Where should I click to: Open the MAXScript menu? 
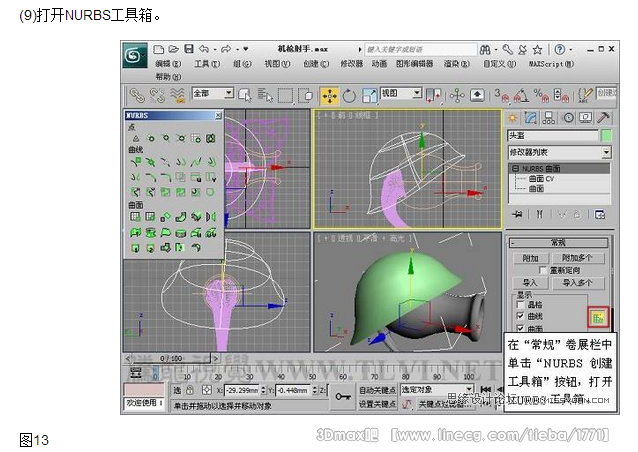pos(551,64)
